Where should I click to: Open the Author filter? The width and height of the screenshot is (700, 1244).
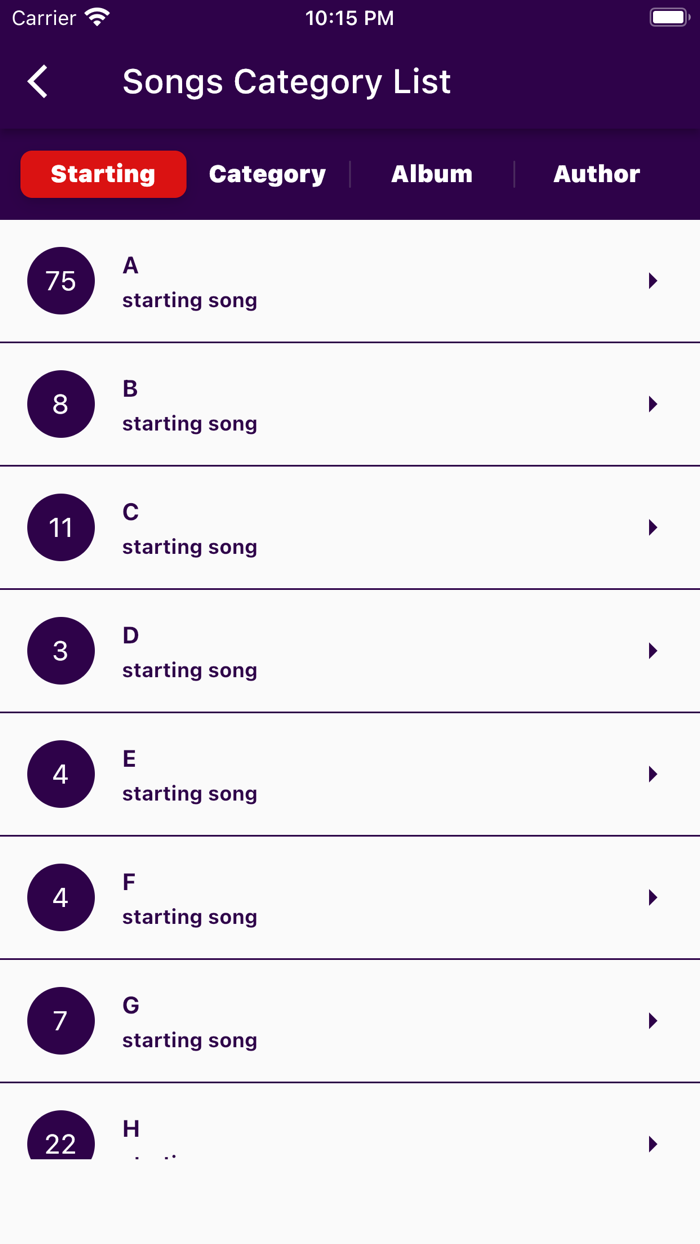click(596, 174)
